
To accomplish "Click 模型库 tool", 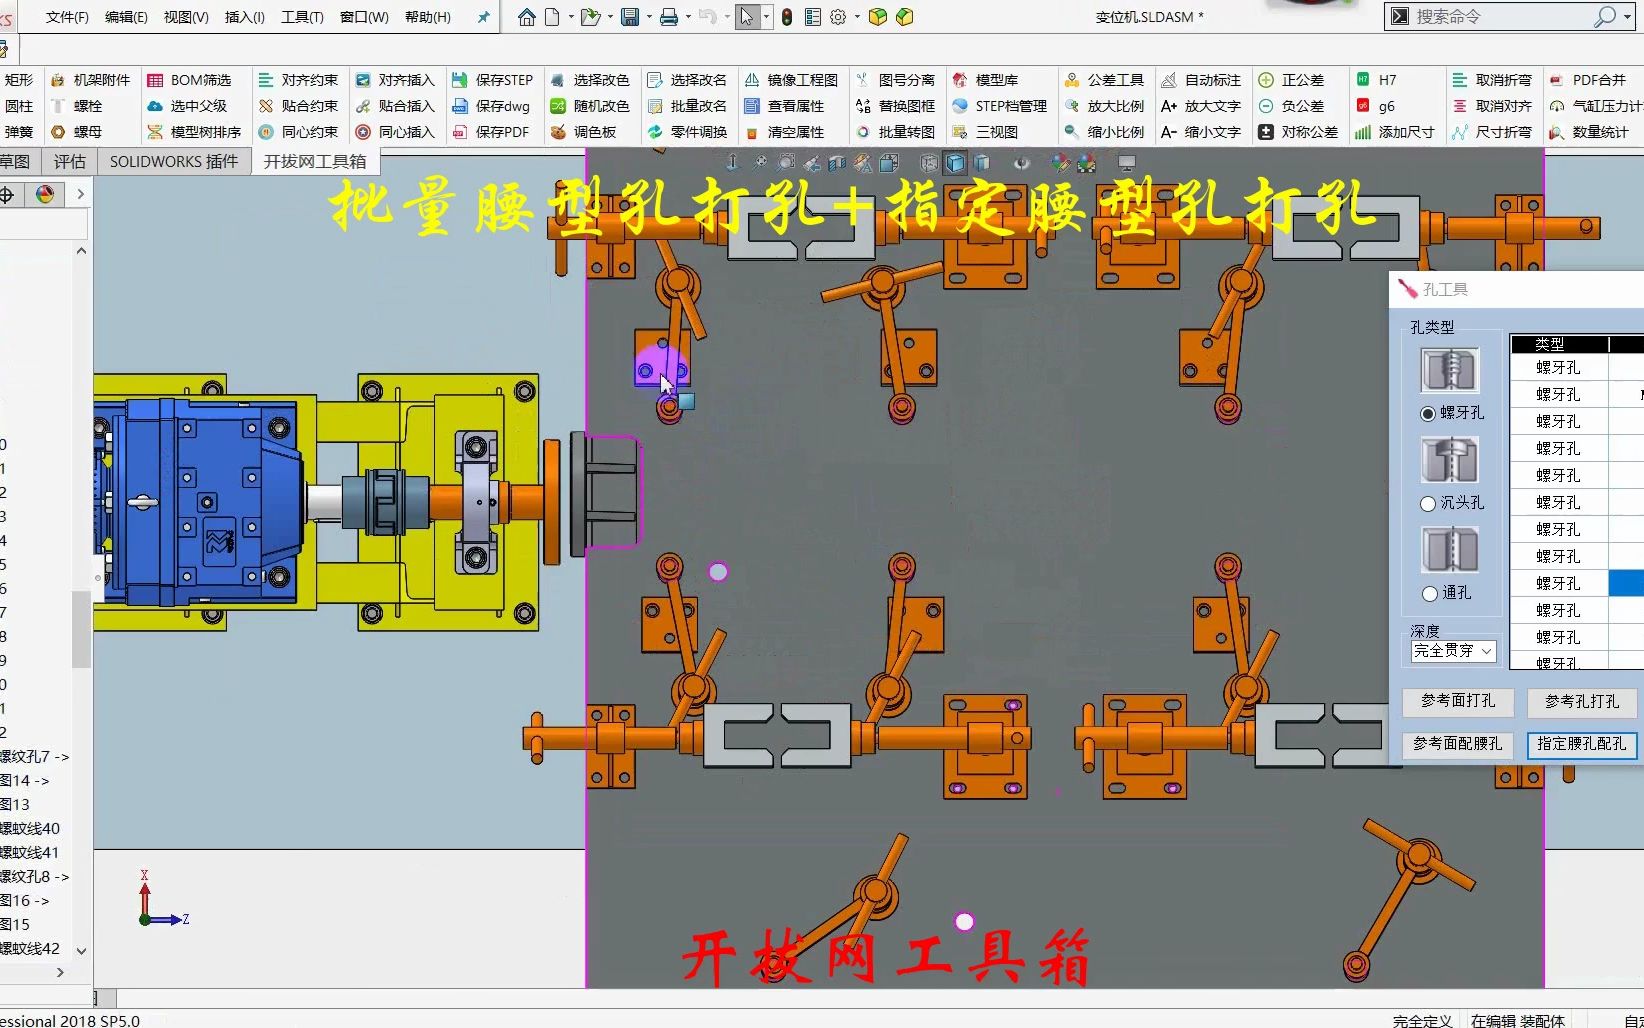I will pos(985,80).
